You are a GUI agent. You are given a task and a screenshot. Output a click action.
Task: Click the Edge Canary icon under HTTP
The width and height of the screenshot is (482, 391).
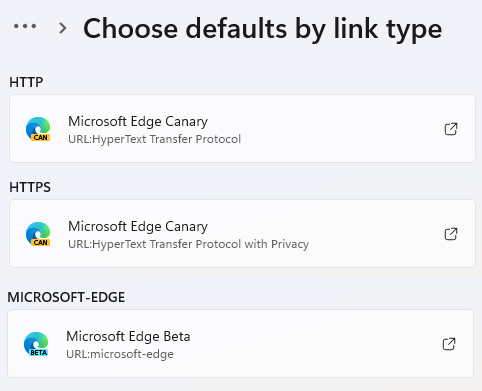click(x=38, y=129)
